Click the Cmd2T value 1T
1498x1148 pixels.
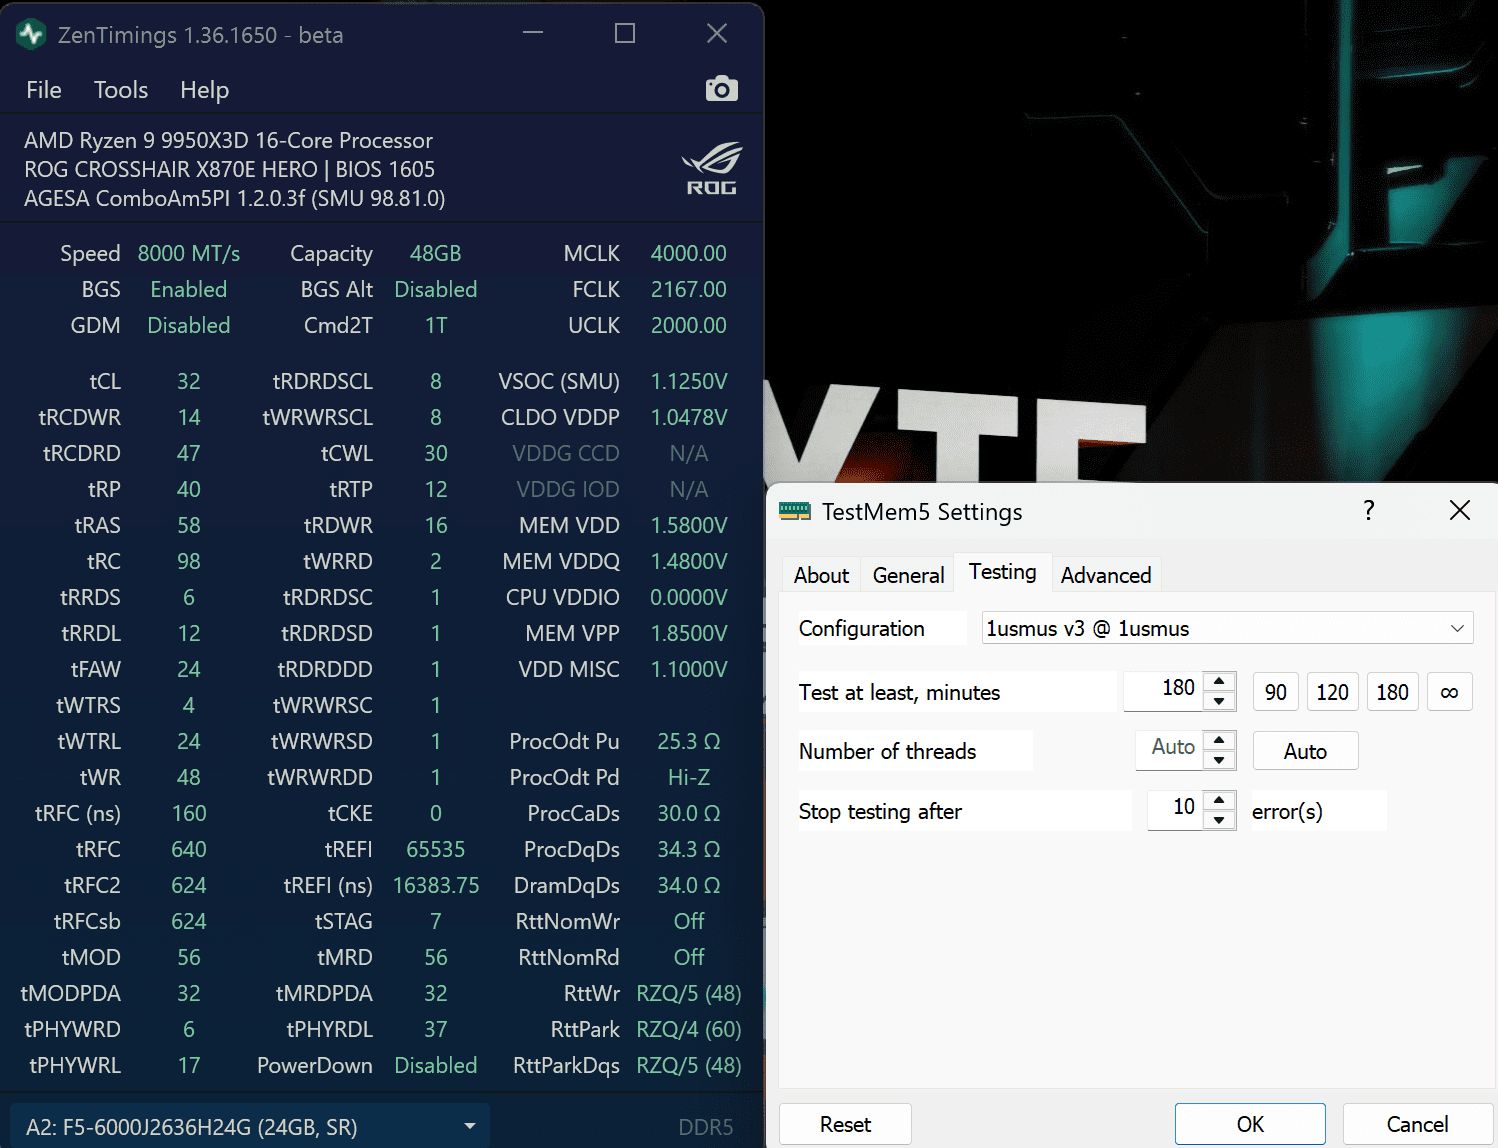[x=436, y=326]
